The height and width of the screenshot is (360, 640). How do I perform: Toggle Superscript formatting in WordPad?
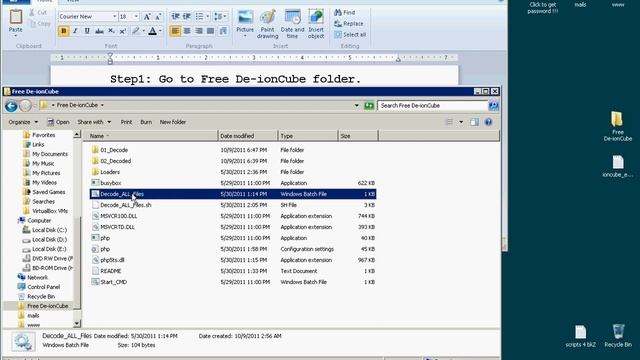[122, 31]
